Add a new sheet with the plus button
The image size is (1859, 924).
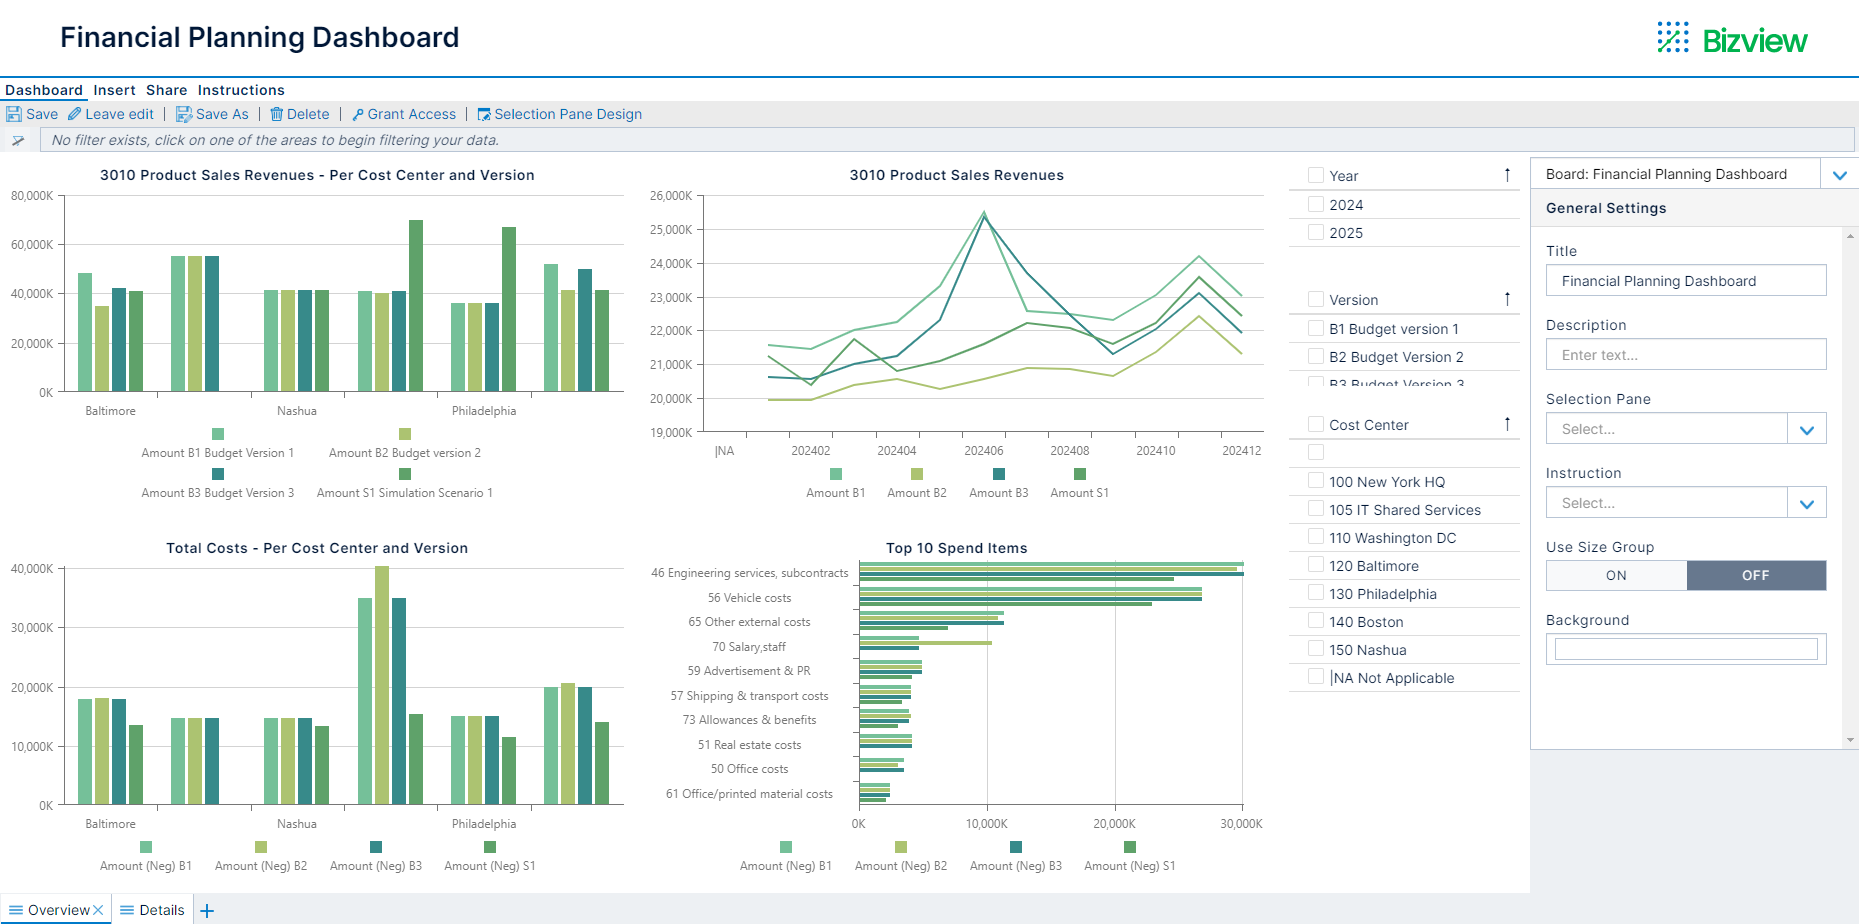(207, 910)
